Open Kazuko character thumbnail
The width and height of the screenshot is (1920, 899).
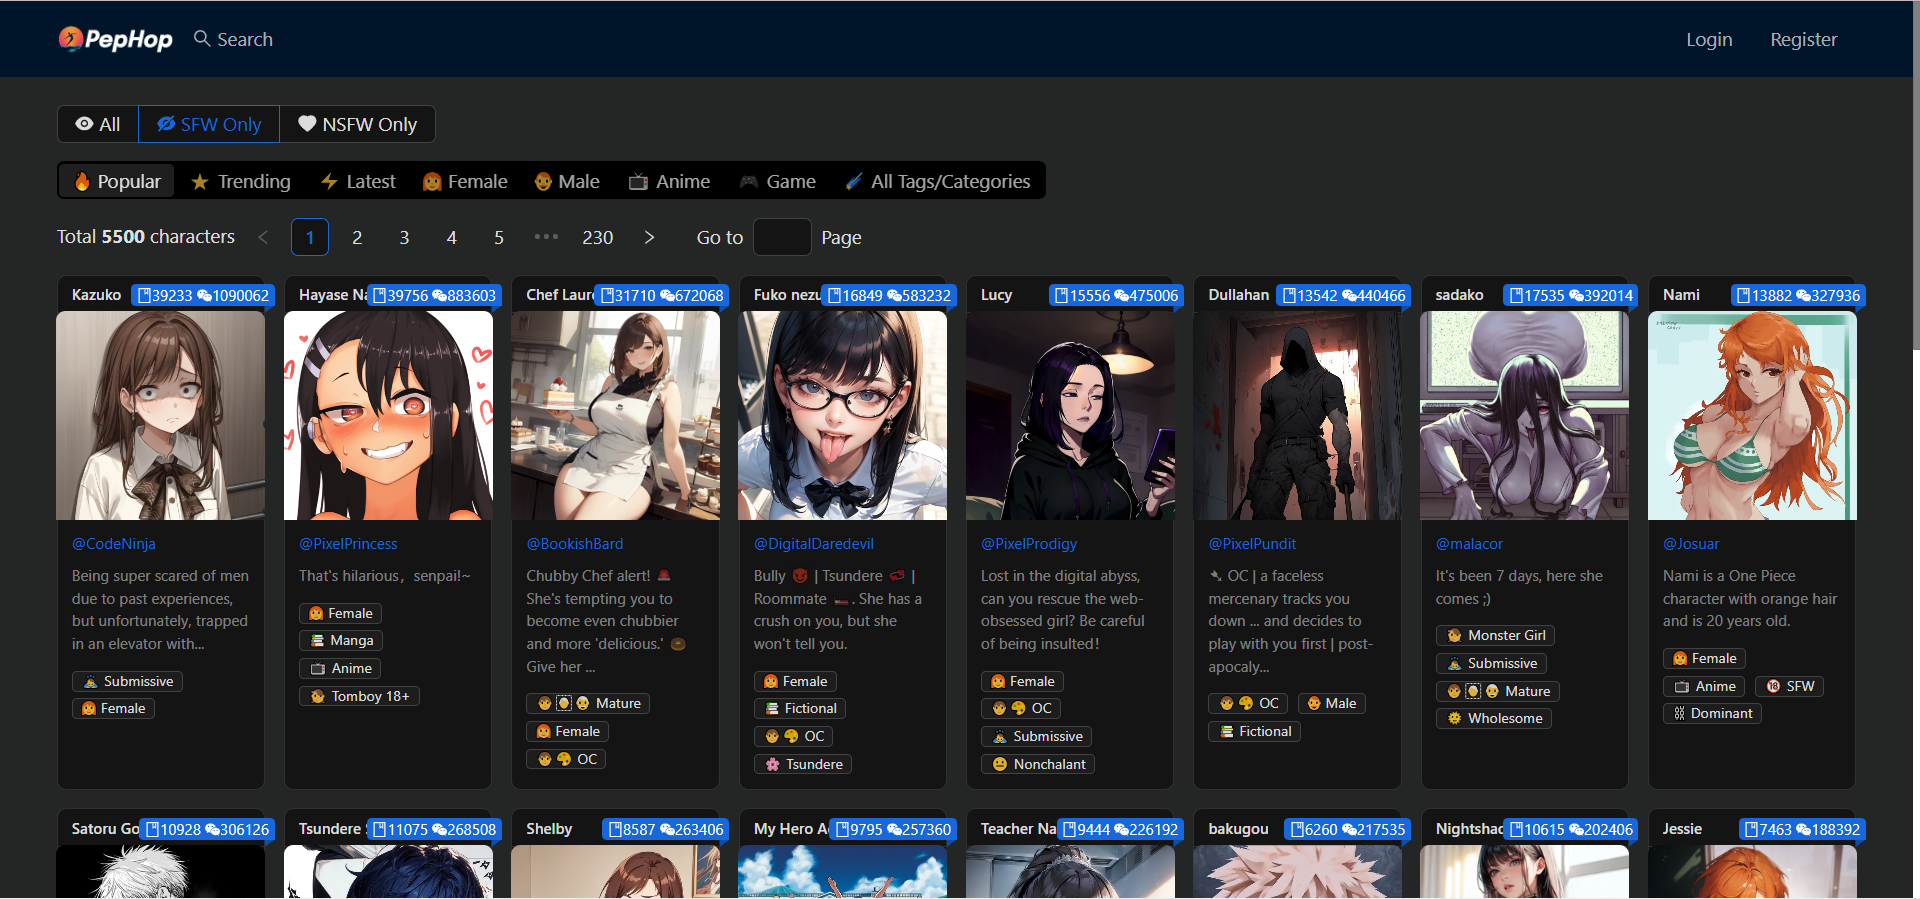[x=161, y=415]
